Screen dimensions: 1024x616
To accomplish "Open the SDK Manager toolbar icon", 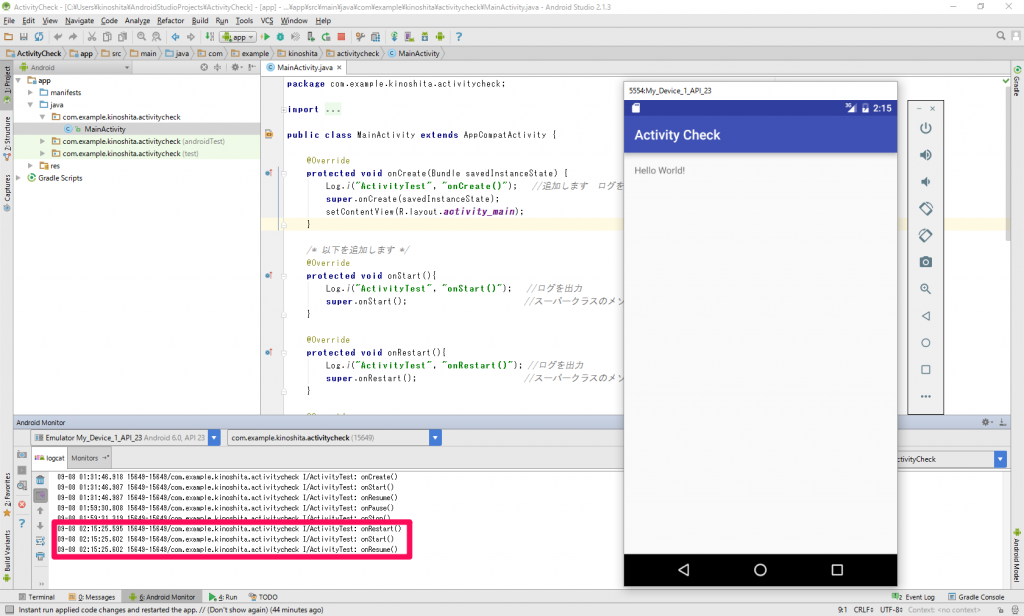I will 424,37.
